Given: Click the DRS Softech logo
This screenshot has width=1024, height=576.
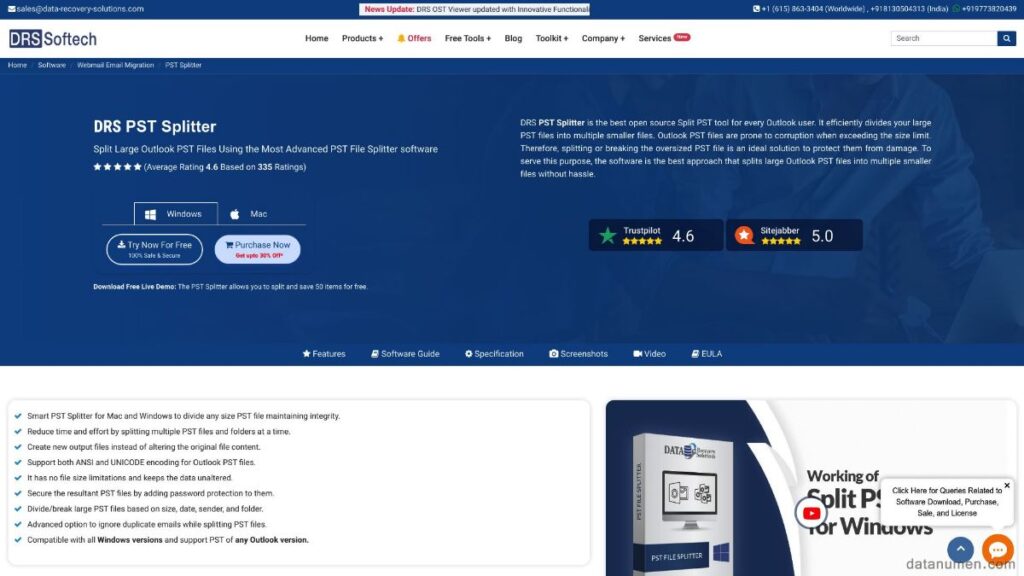Looking at the screenshot, I should (x=53, y=38).
